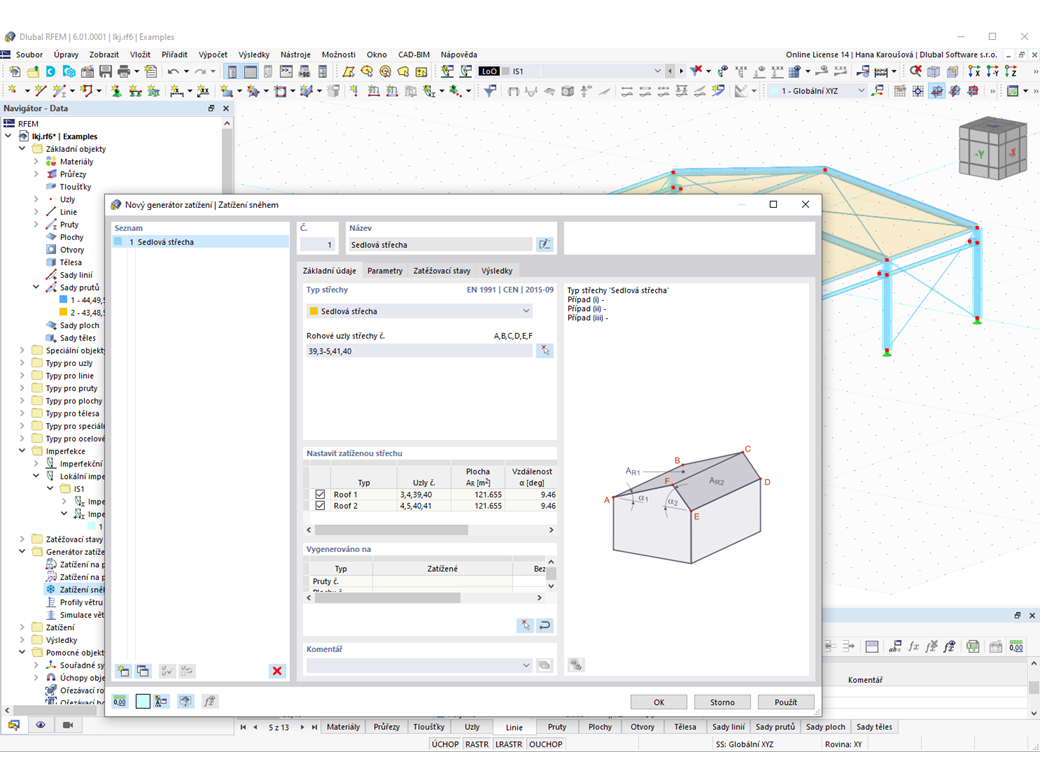Toggle ÚCHOP snap in status bar
1040x780 pixels.
pos(445,744)
